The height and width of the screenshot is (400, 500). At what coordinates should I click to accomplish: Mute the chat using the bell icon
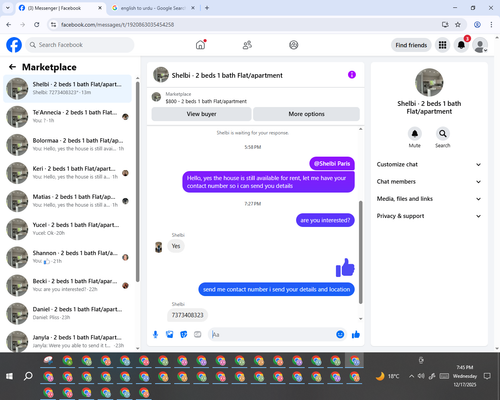pos(415,134)
